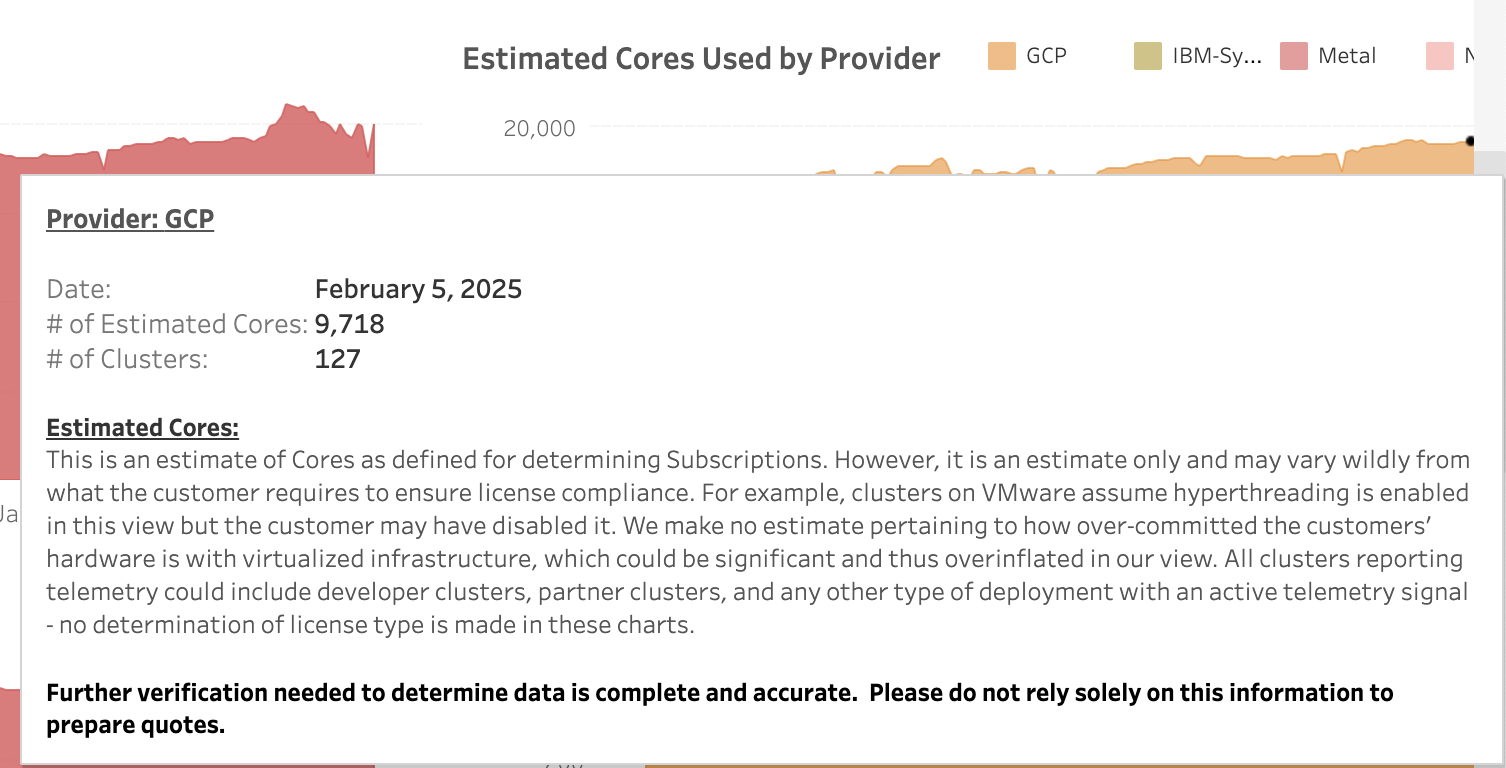The height and width of the screenshot is (768, 1506).
Task: Click the 127 clusters value
Action: tap(337, 359)
